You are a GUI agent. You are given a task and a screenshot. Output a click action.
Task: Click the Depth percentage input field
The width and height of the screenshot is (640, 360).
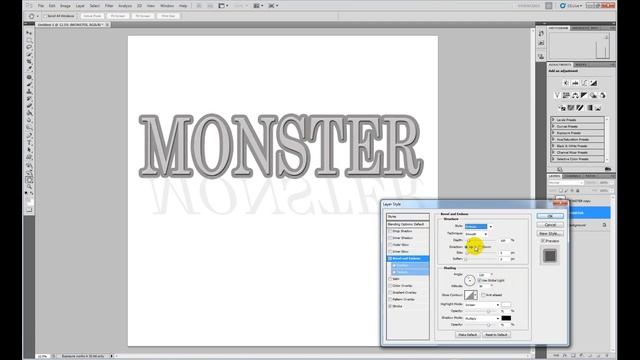pyautogui.click(x=504, y=240)
